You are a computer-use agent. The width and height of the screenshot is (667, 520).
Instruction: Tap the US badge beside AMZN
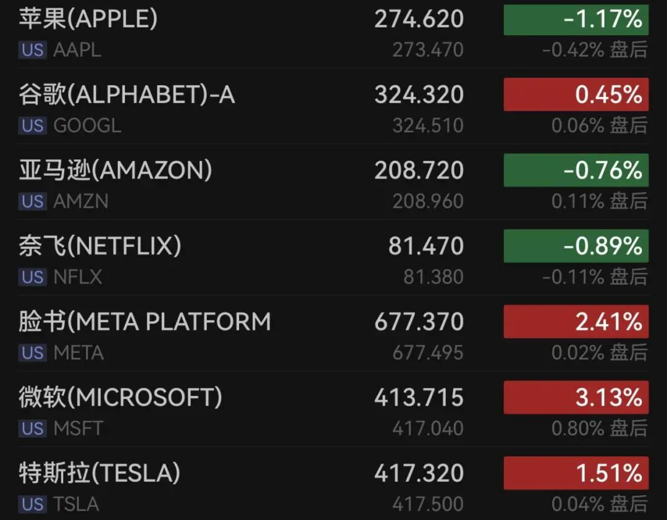coord(32,201)
